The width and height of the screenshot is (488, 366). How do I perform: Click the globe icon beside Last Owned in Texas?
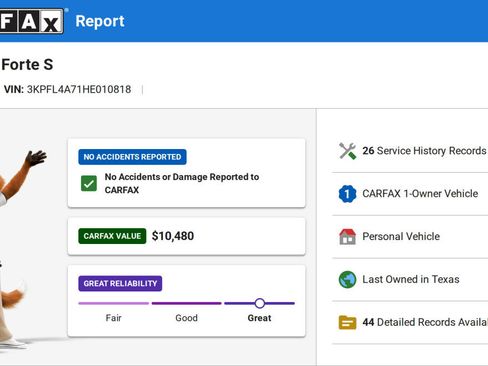(347, 279)
